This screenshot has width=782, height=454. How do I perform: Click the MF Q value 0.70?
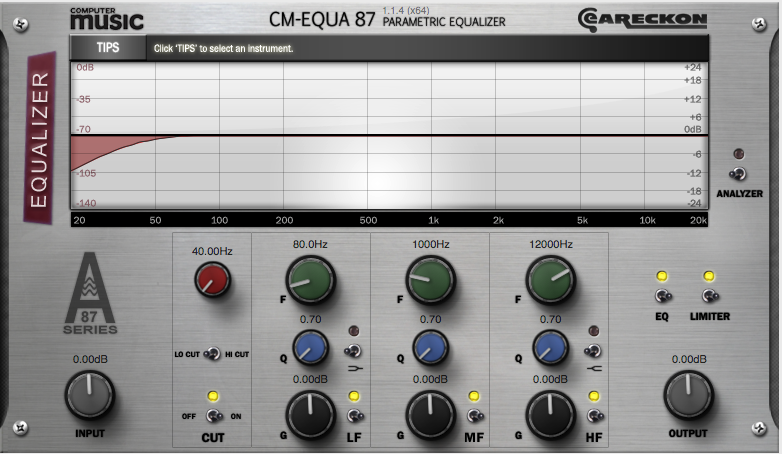430,319
